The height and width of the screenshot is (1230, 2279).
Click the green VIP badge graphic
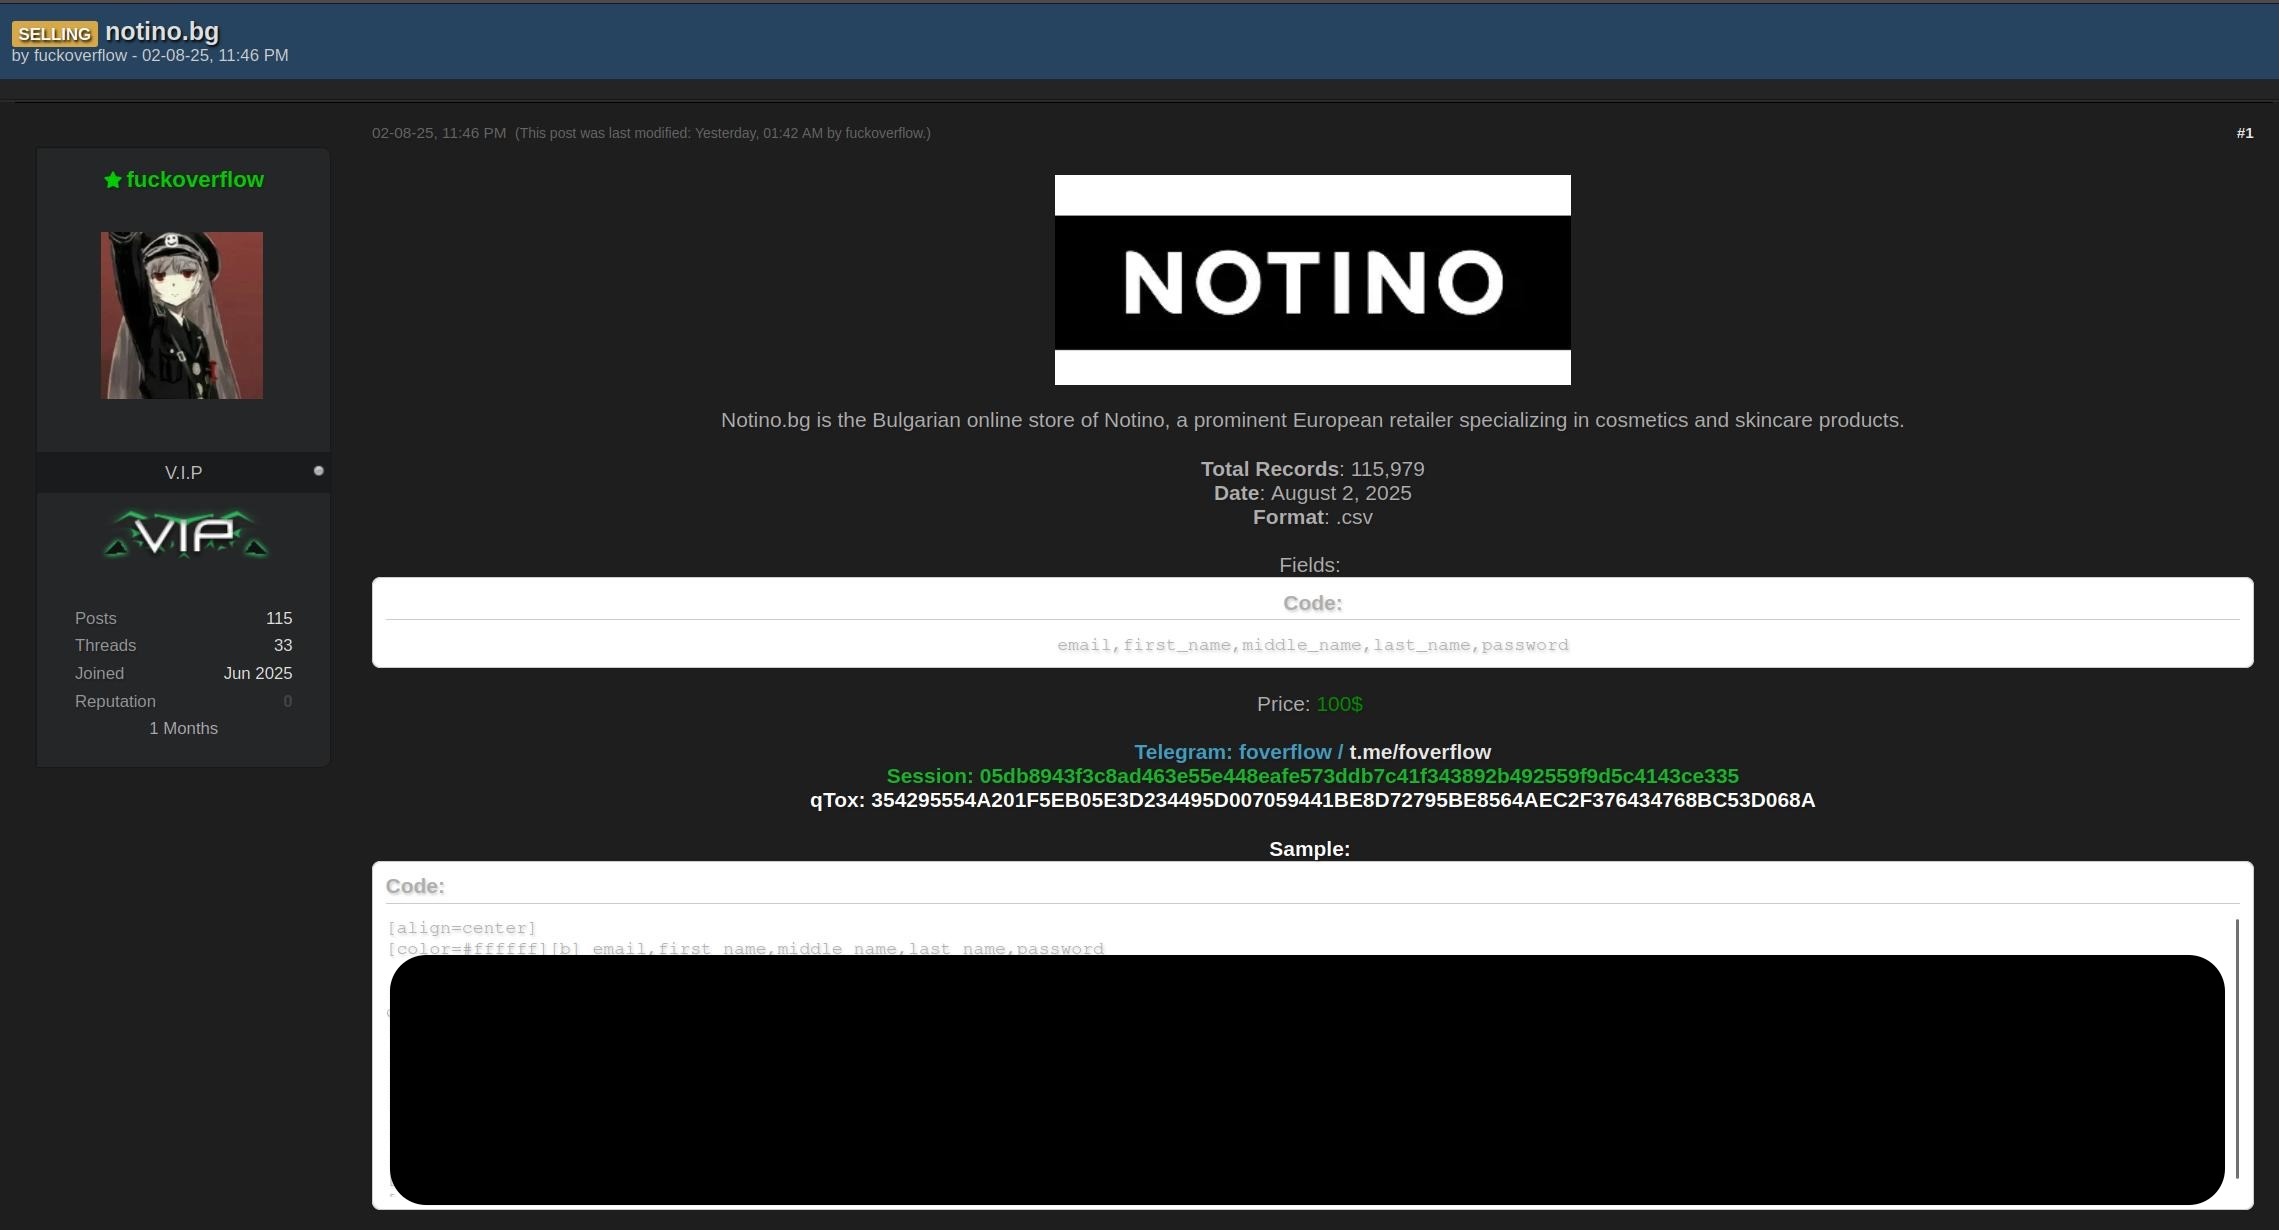click(x=186, y=534)
